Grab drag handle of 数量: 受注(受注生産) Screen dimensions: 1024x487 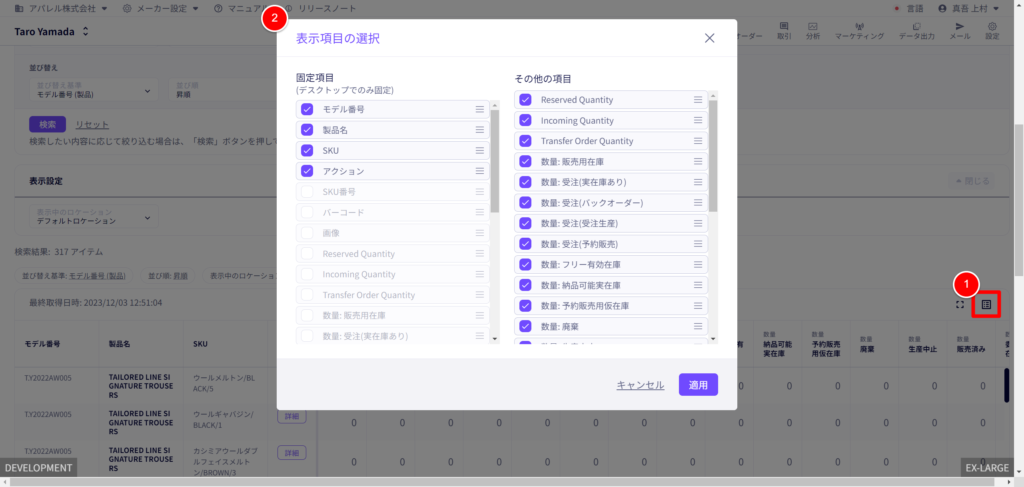click(x=698, y=223)
